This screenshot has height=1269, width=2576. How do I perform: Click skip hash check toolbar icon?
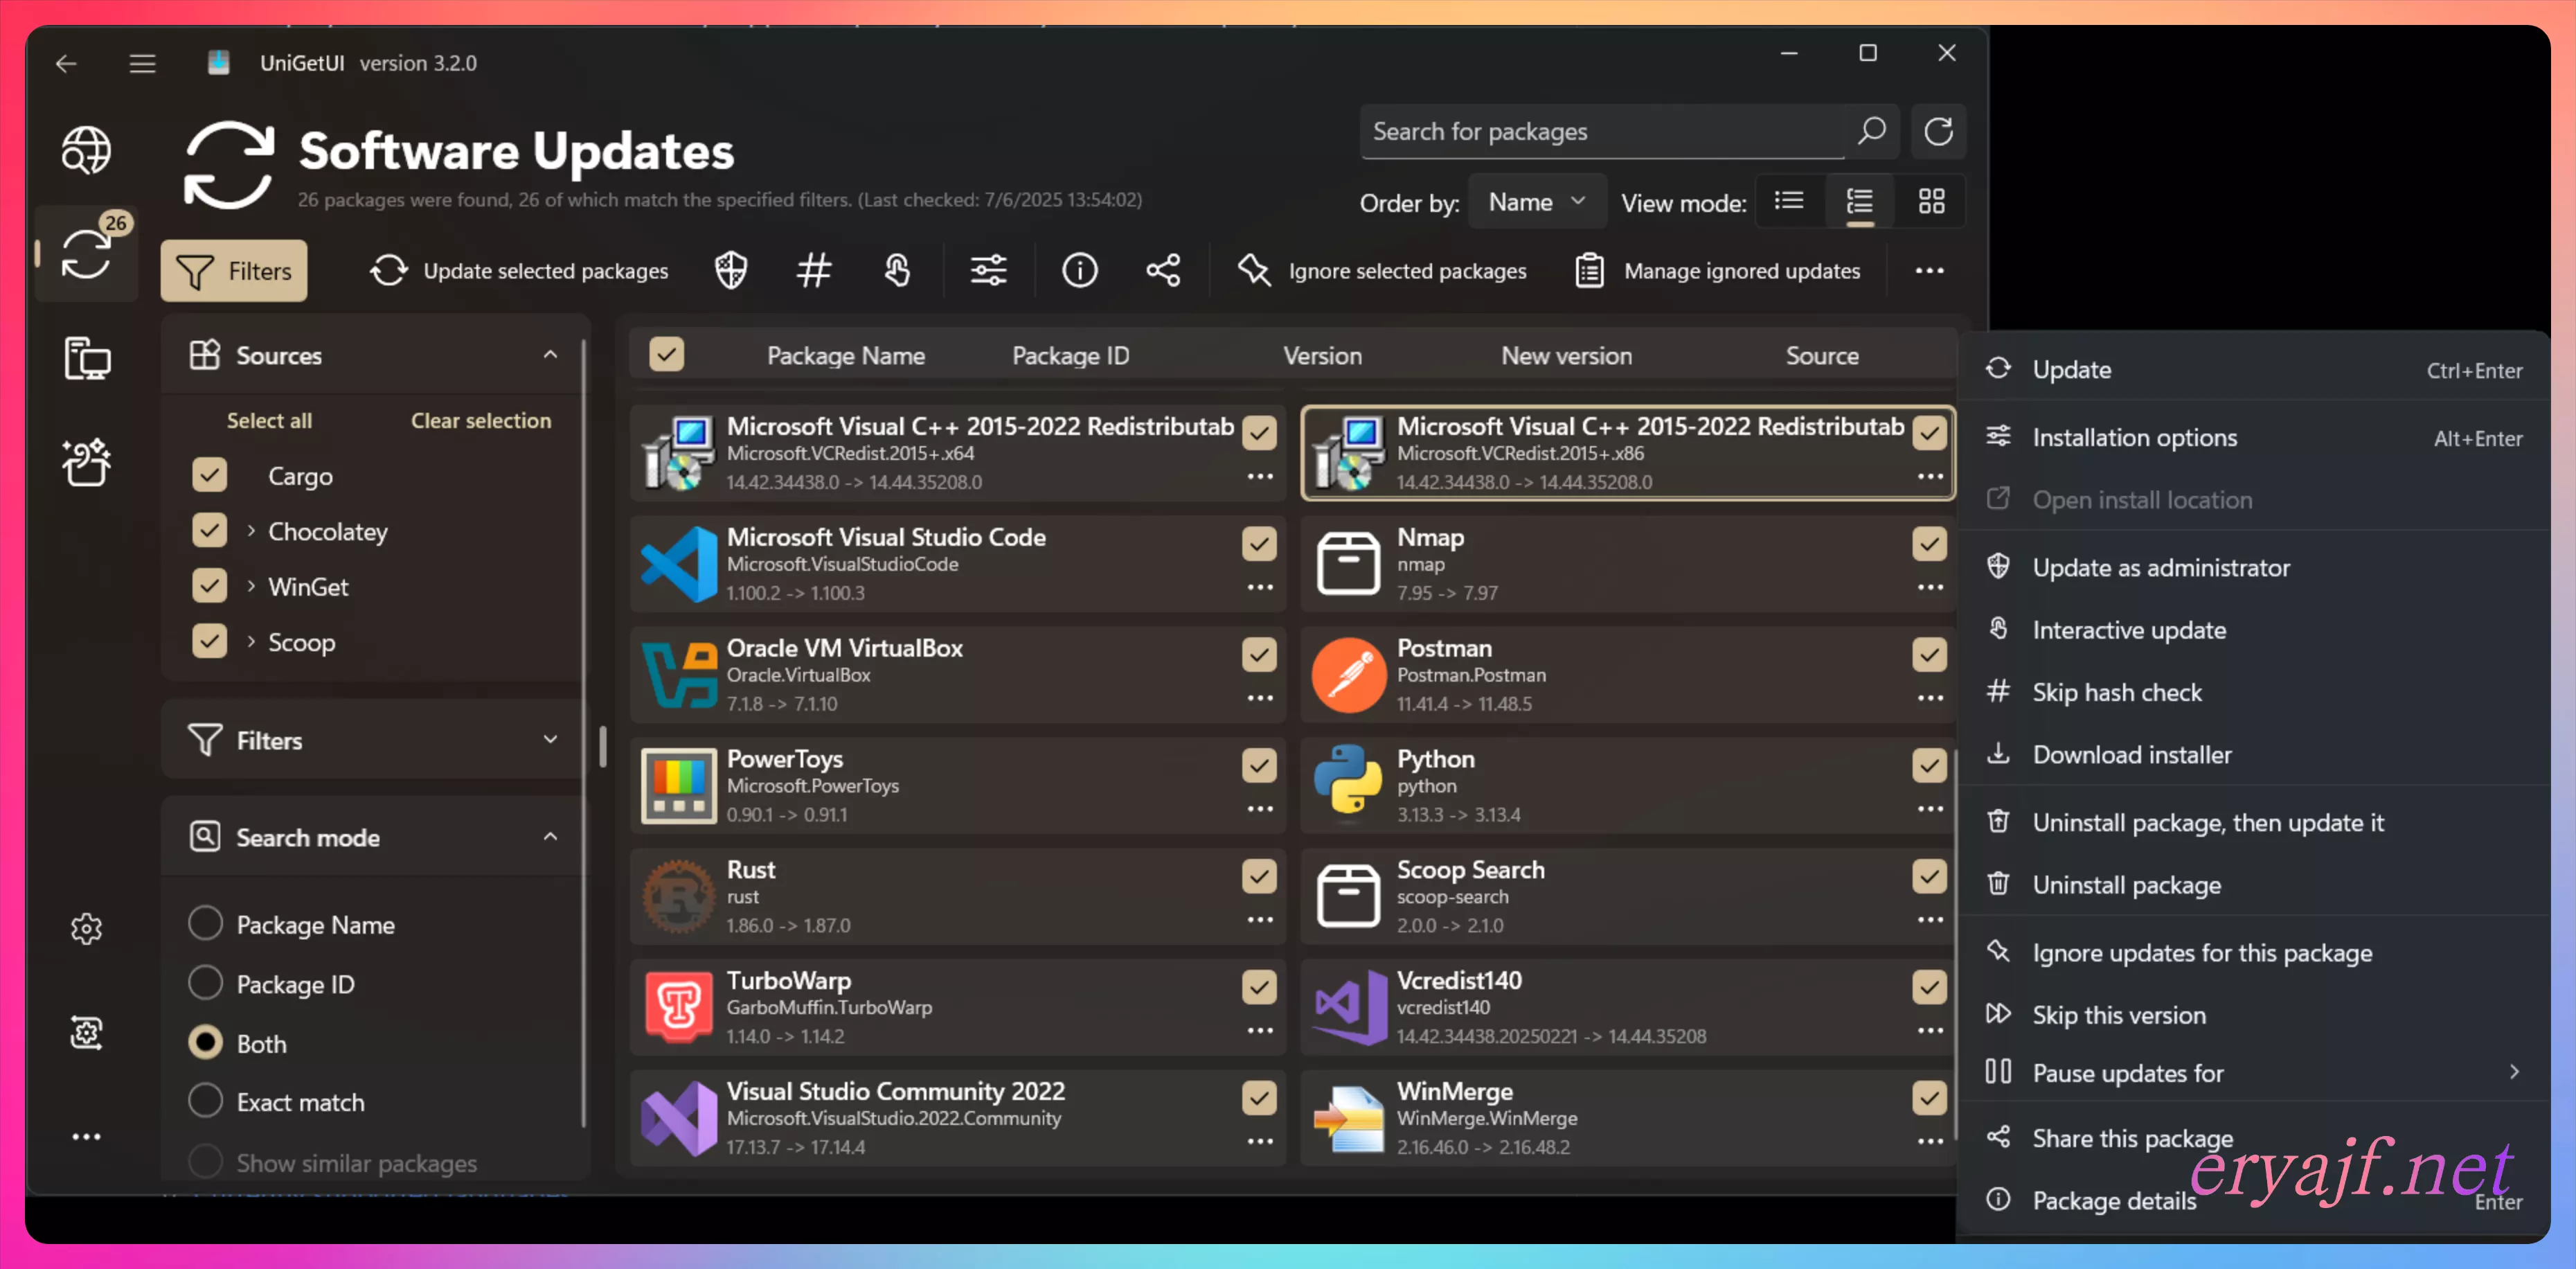click(x=814, y=270)
